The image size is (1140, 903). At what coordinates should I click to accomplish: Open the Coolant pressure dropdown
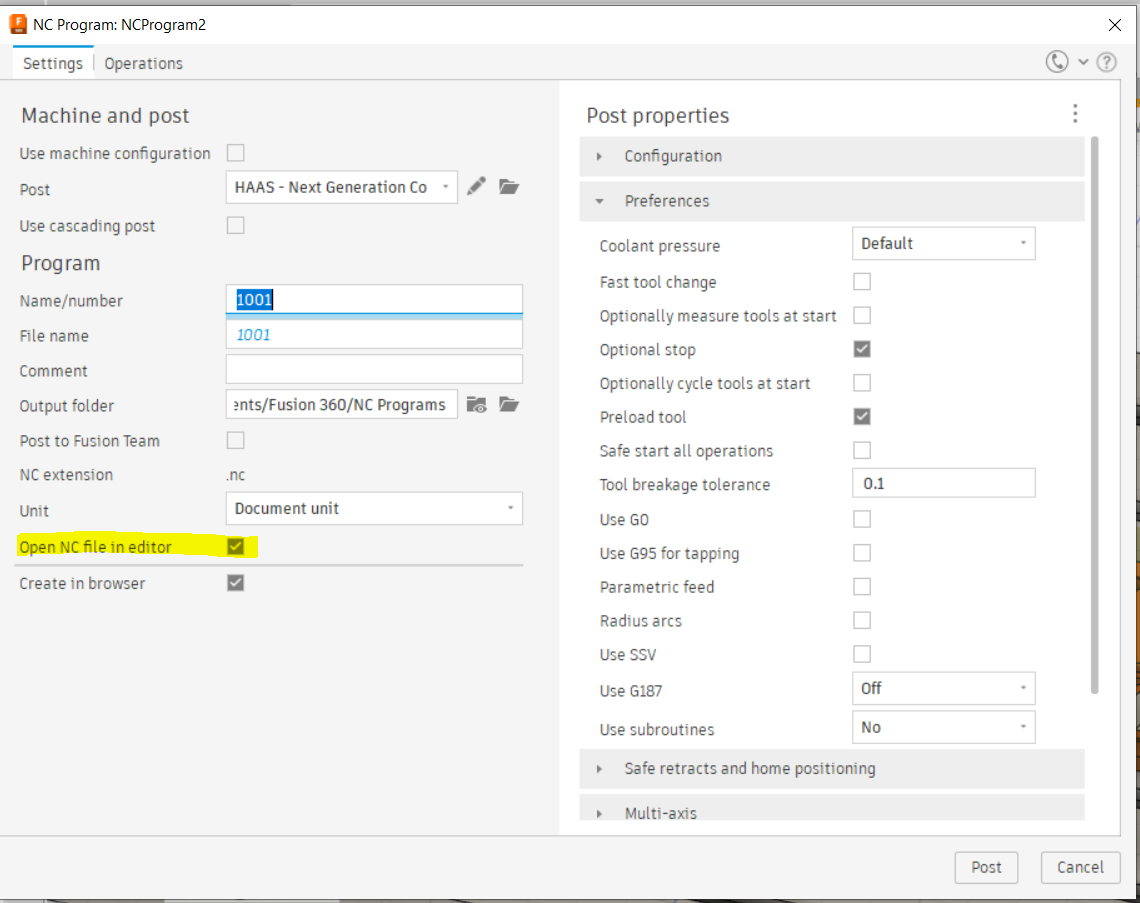point(943,243)
